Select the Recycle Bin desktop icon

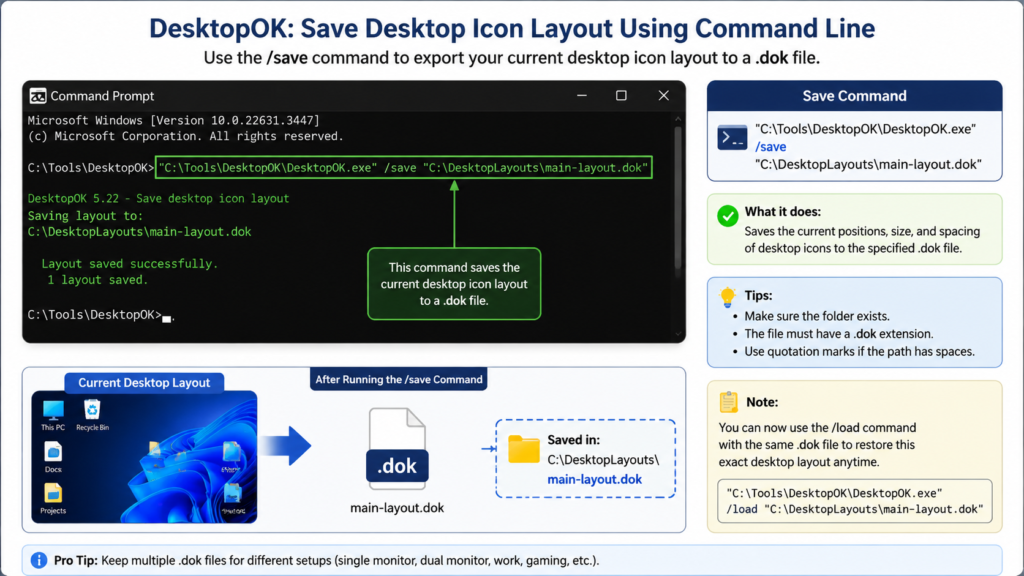(92, 415)
